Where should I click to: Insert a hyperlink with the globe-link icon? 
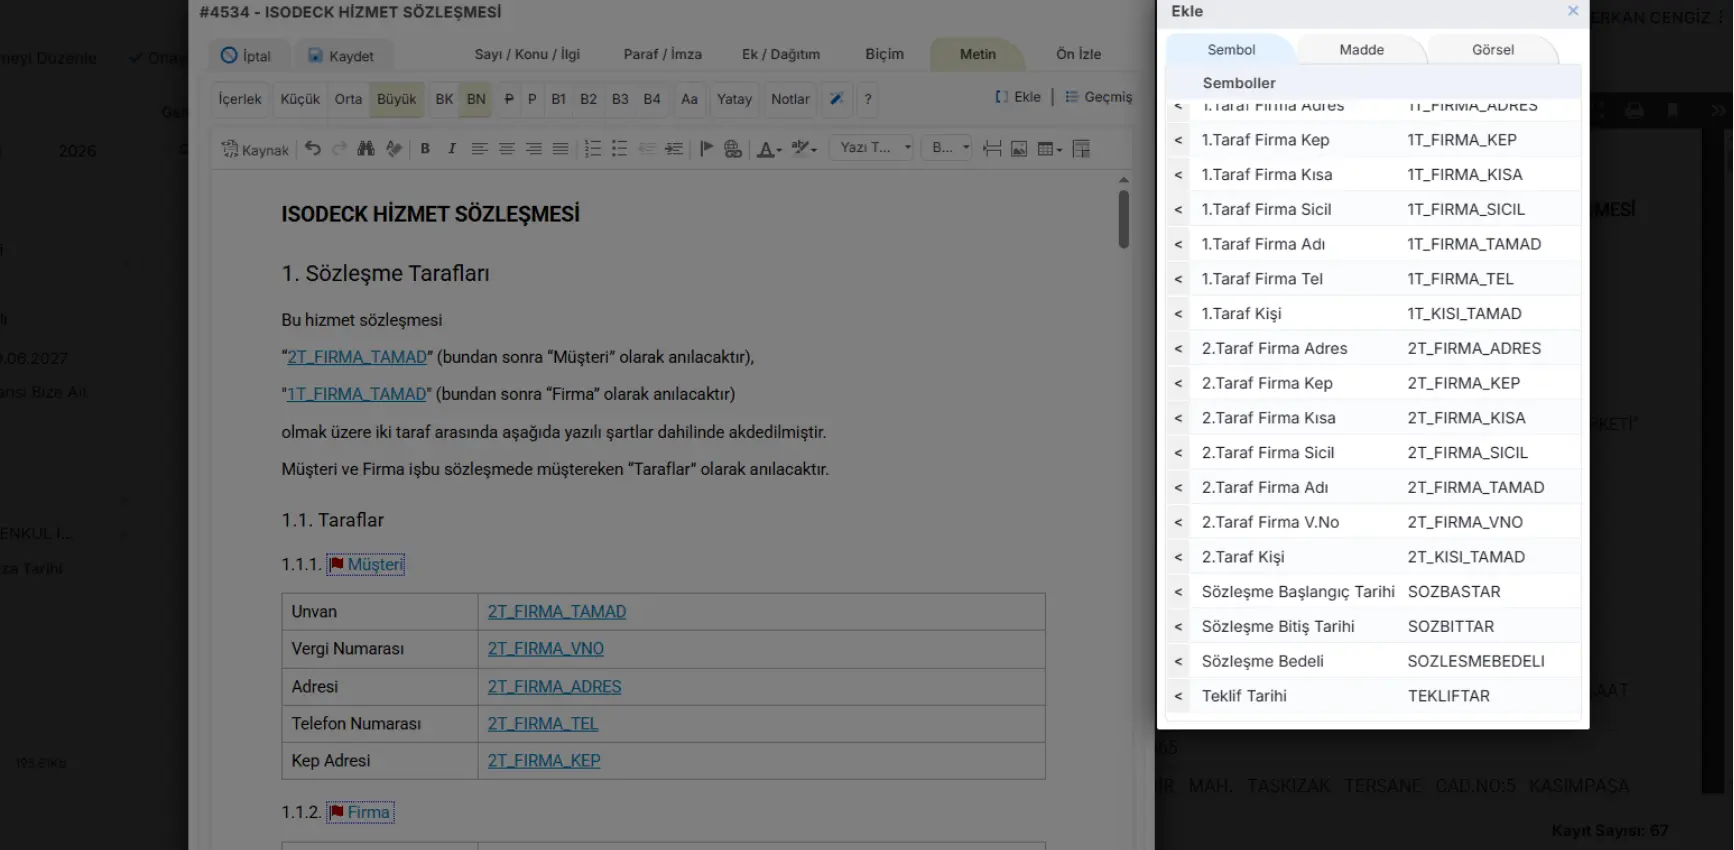click(733, 149)
